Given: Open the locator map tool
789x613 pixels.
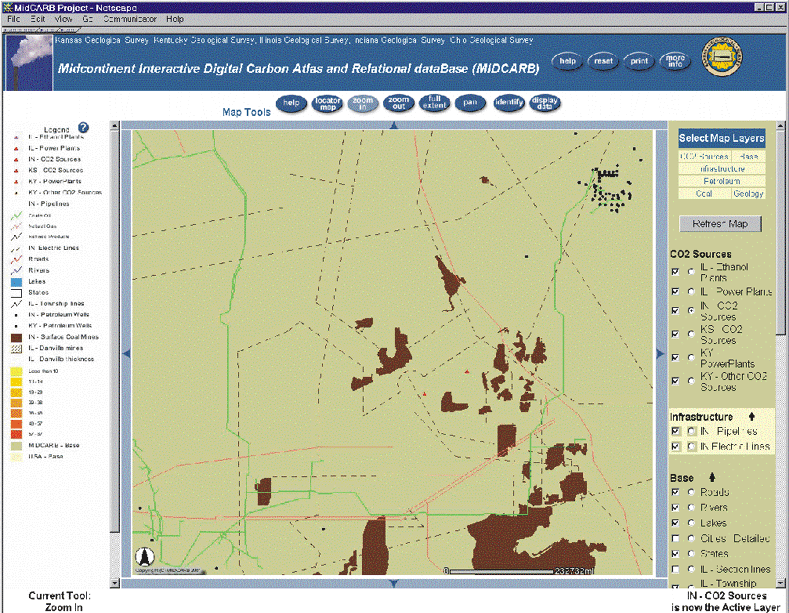Looking at the screenshot, I should (328, 104).
